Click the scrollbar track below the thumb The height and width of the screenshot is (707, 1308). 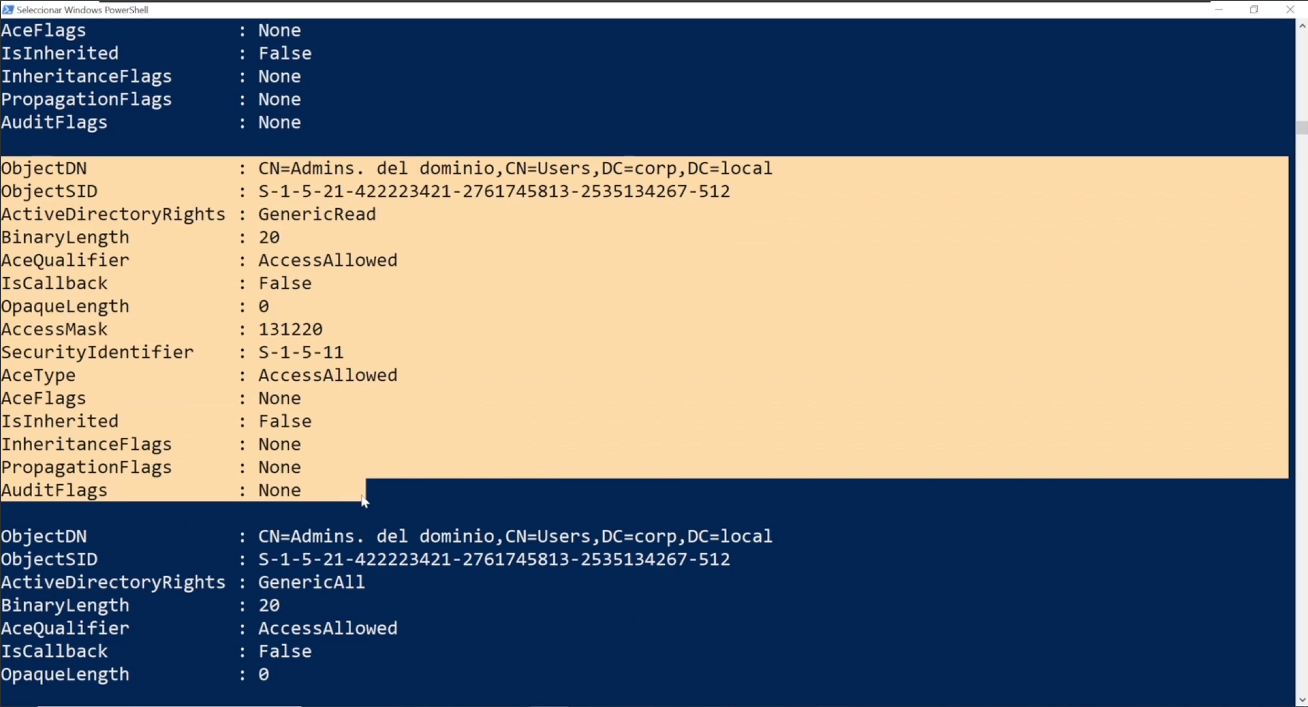pyautogui.click(x=1301, y=410)
